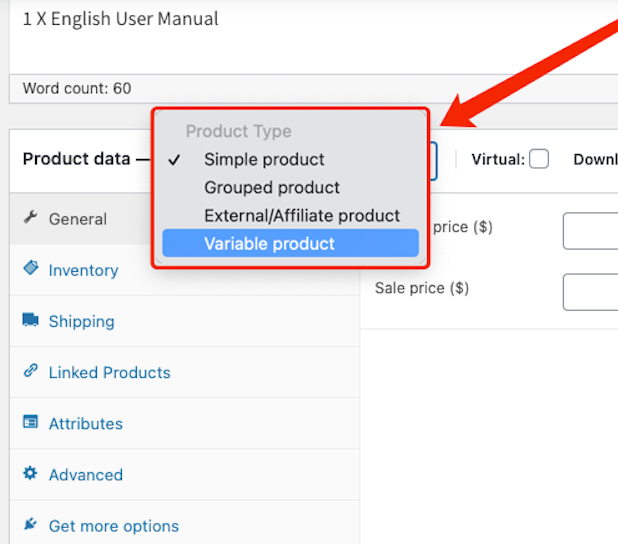Click the Sale price ($) label
The height and width of the screenshot is (544, 618).
422,288
